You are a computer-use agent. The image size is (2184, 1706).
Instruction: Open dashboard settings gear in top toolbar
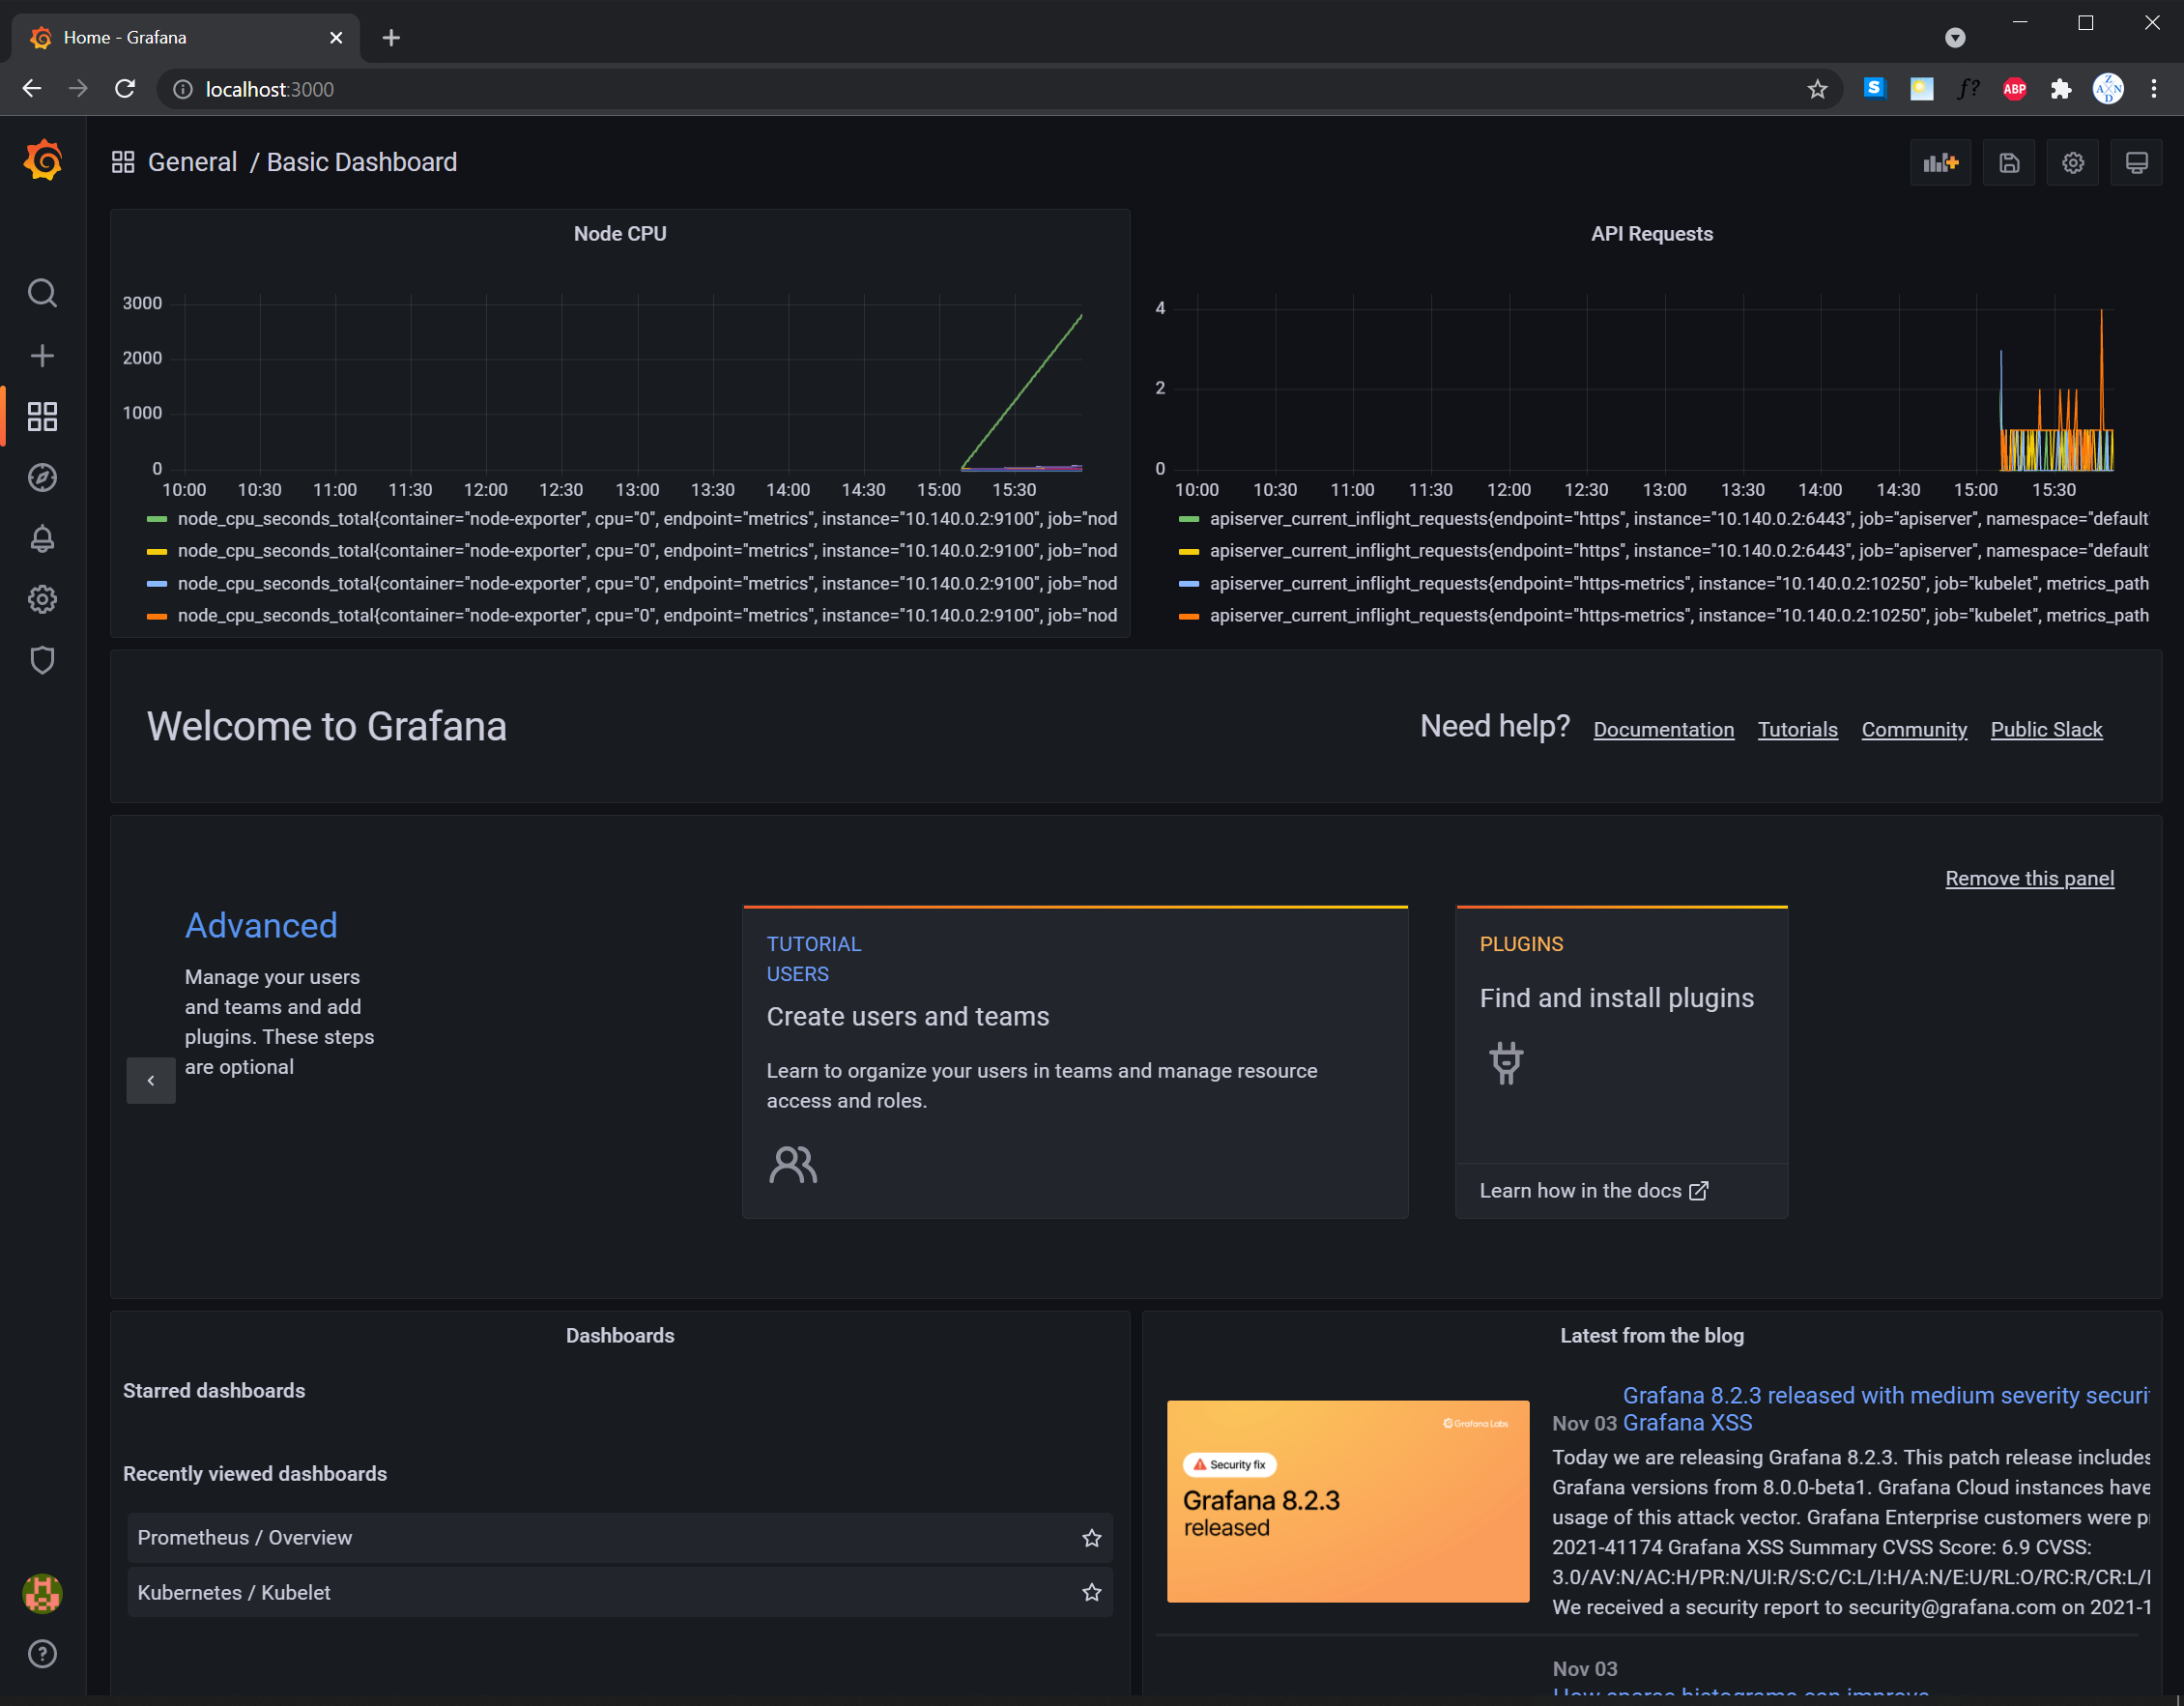point(2073,163)
